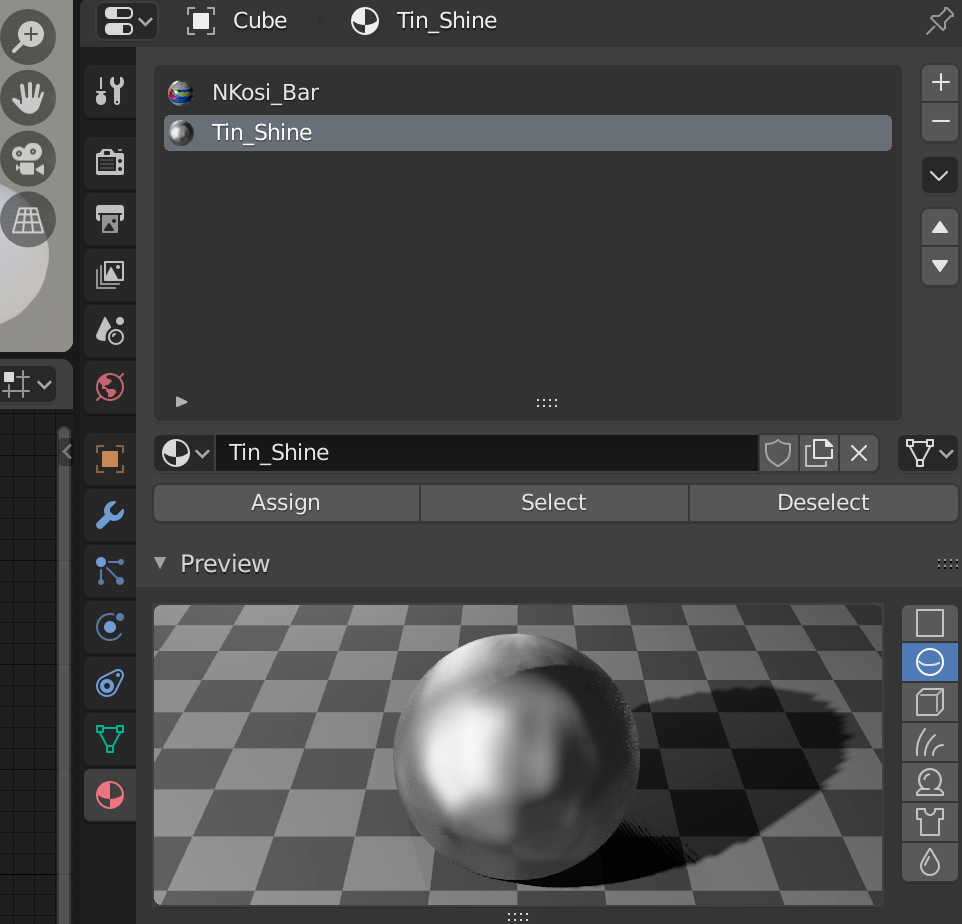Toggle fake user shield for Tin_Shine
This screenshot has width=962, height=924.
pyautogui.click(x=778, y=453)
